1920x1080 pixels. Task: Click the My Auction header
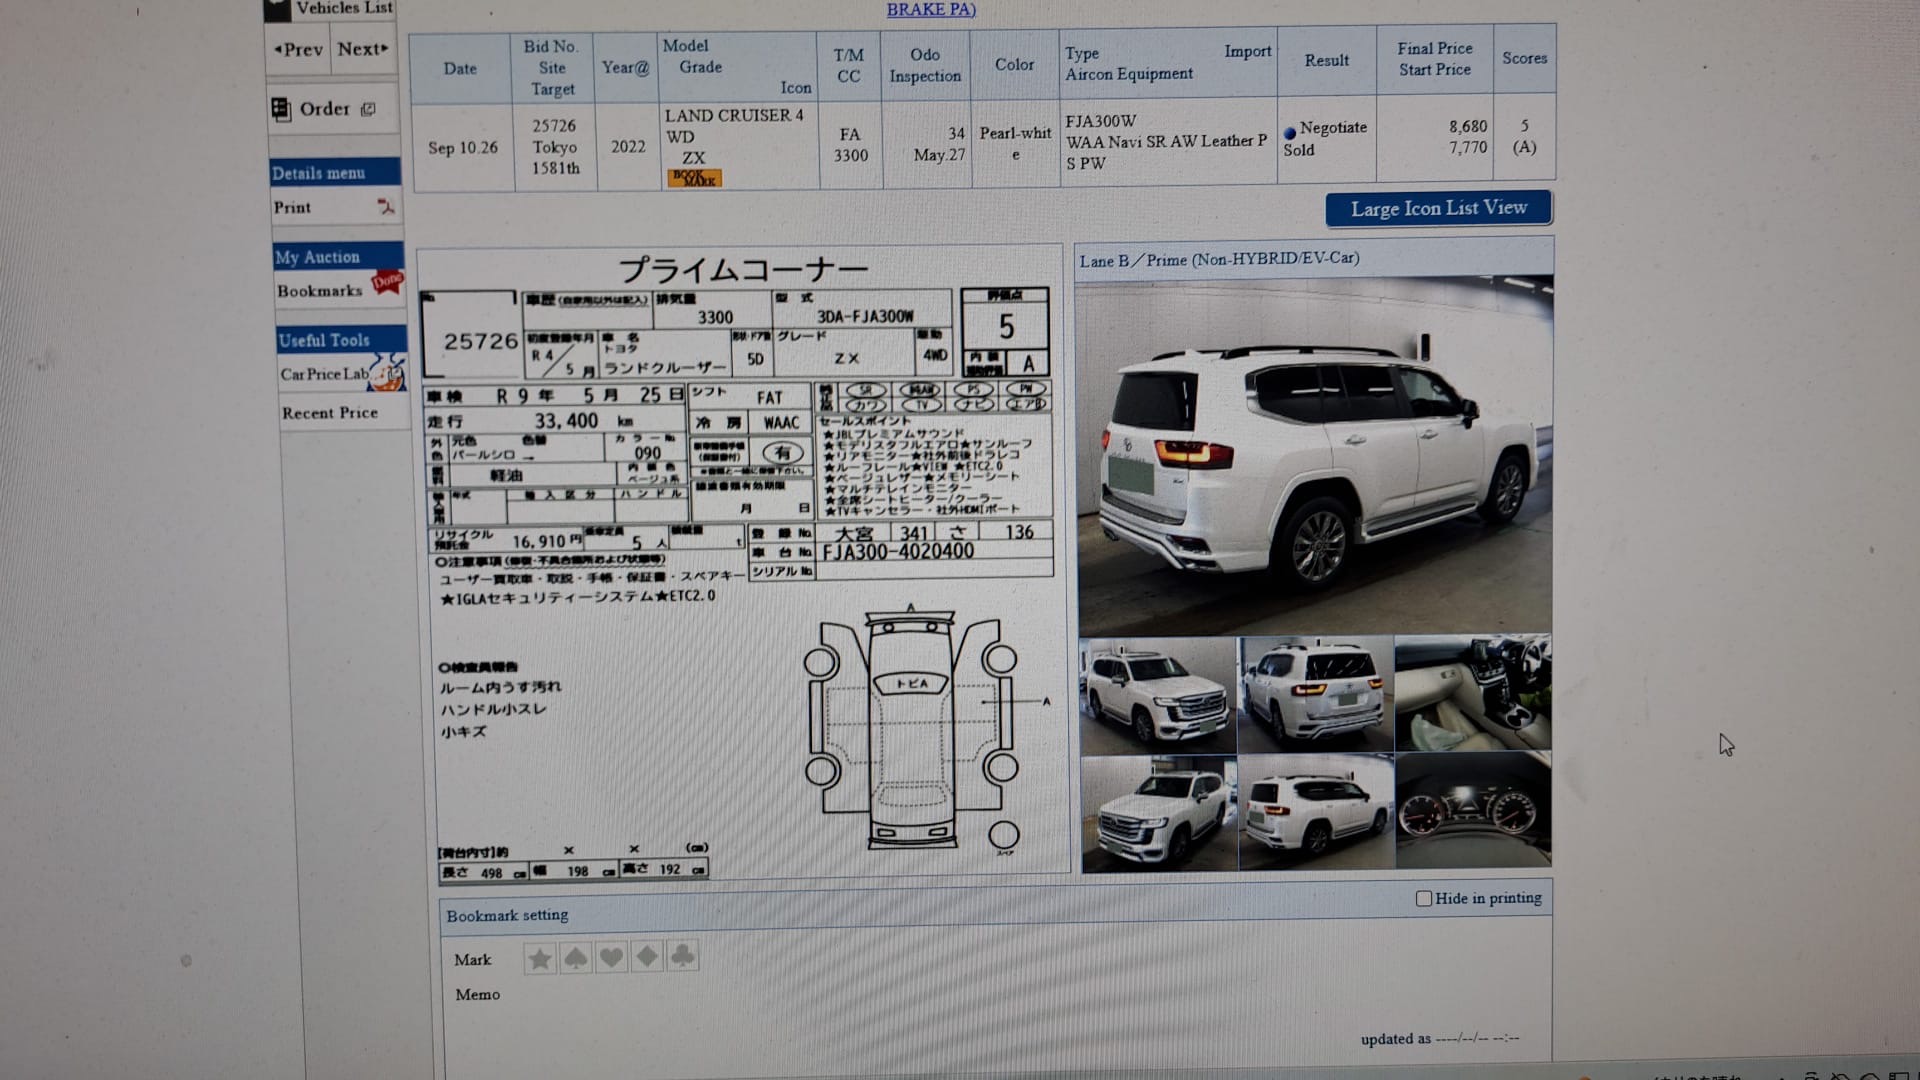(338, 257)
